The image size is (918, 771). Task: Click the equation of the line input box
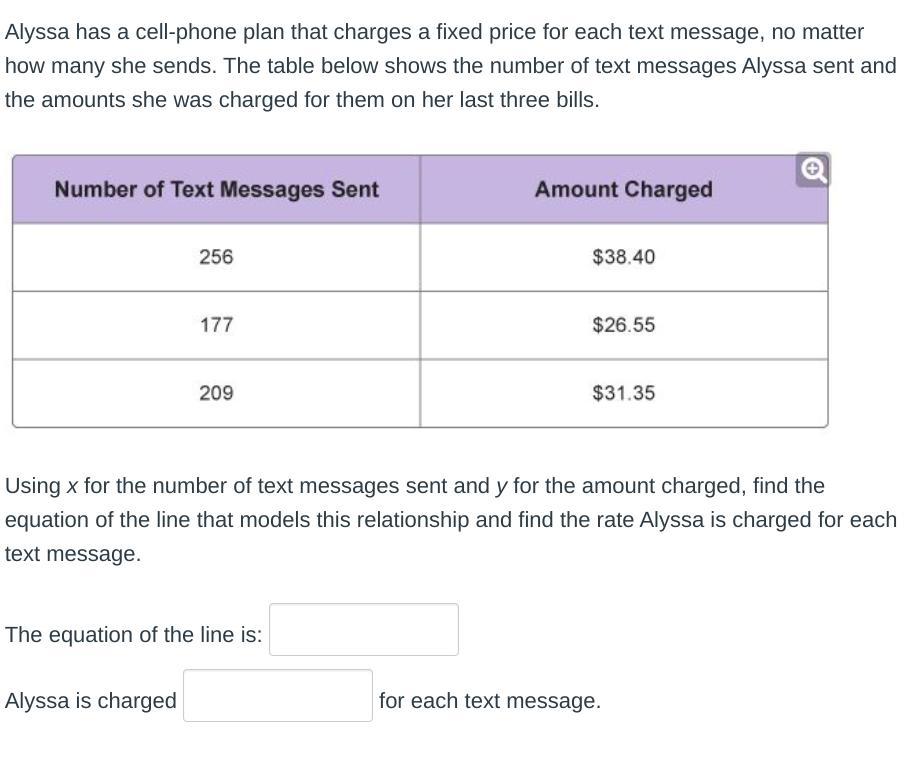[x=363, y=630]
